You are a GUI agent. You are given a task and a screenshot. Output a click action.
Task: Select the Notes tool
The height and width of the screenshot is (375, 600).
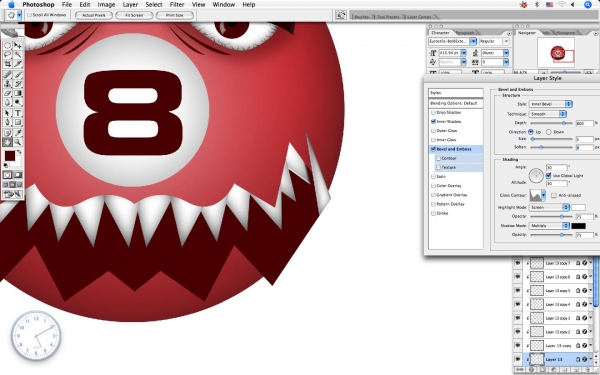point(7,133)
